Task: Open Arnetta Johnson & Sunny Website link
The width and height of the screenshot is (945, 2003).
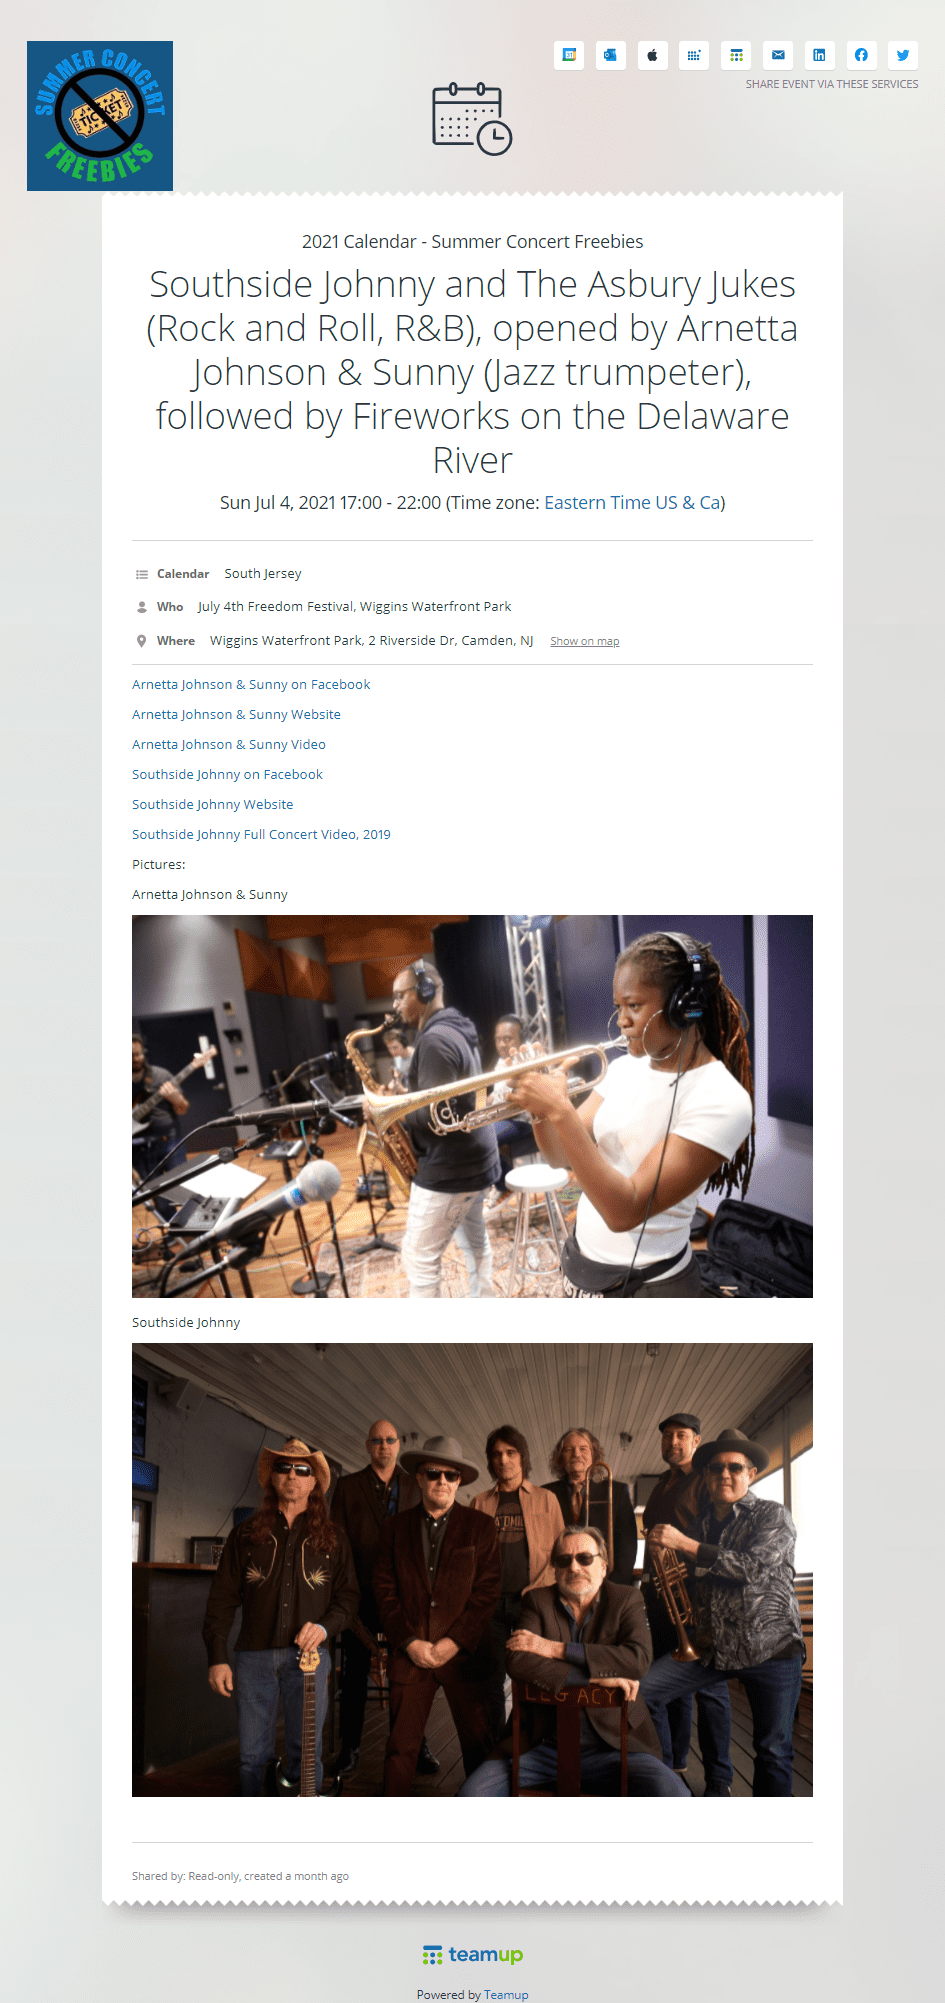Action: [236, 715]
